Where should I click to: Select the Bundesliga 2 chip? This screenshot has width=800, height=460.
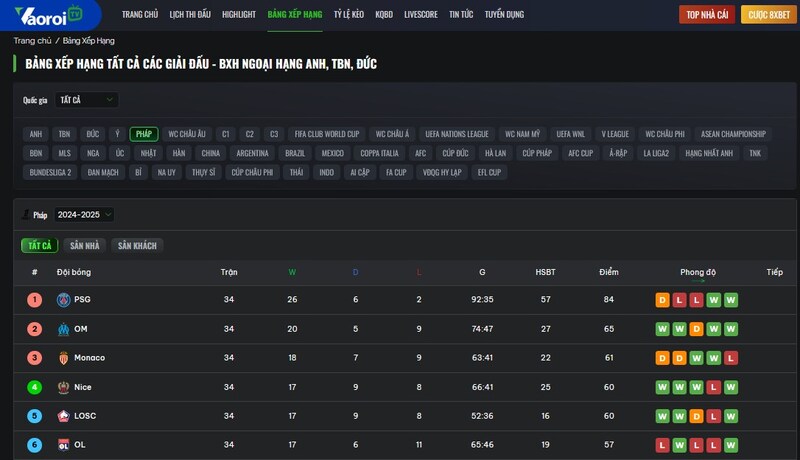51,172
